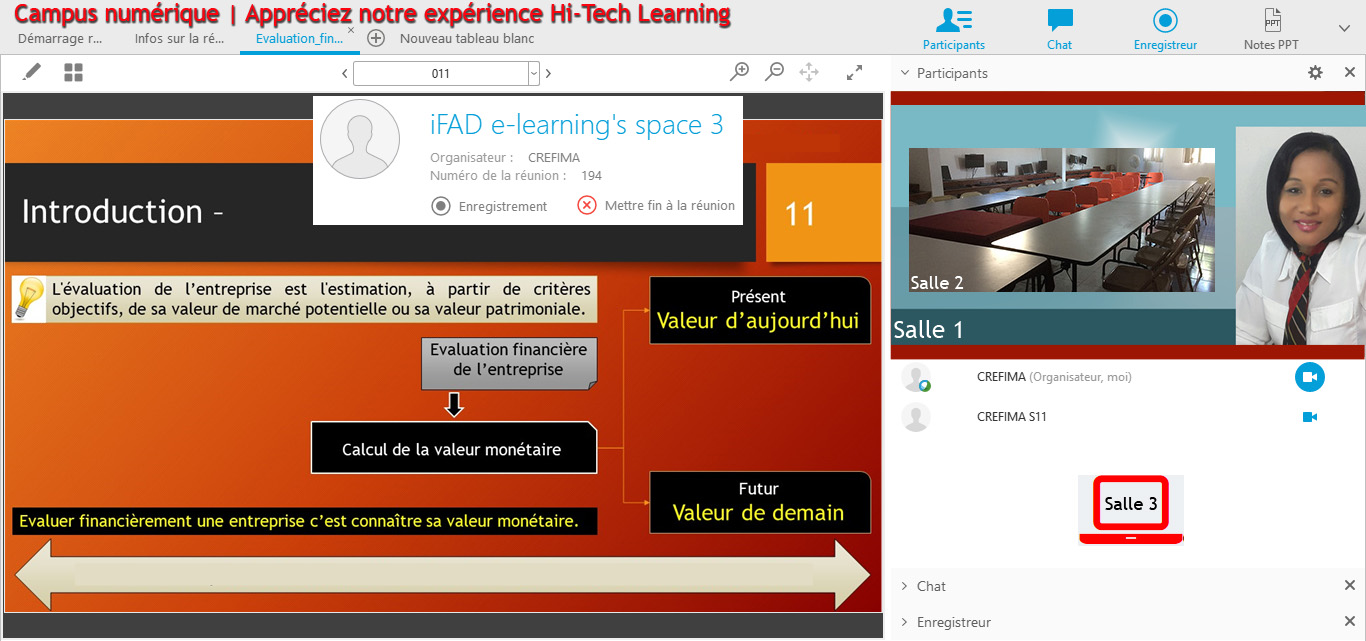Click the Salle 2 video thumbnail
The height and width of the screenshot is (641, 1366).
(1061, 220)
